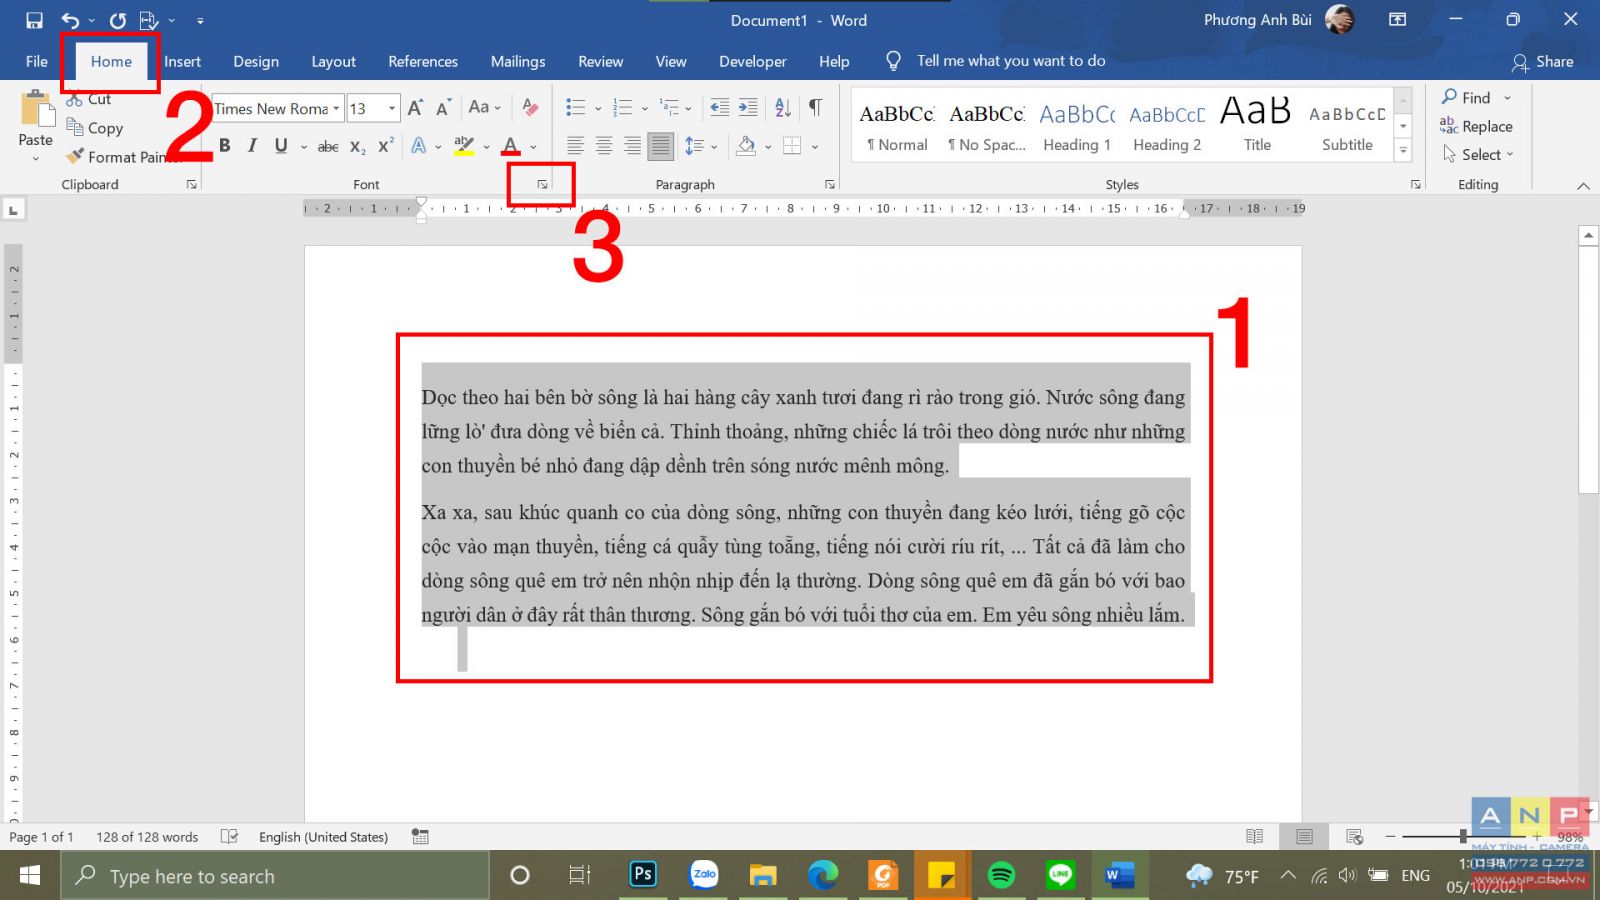Click the Cut command

pos(89,99)
